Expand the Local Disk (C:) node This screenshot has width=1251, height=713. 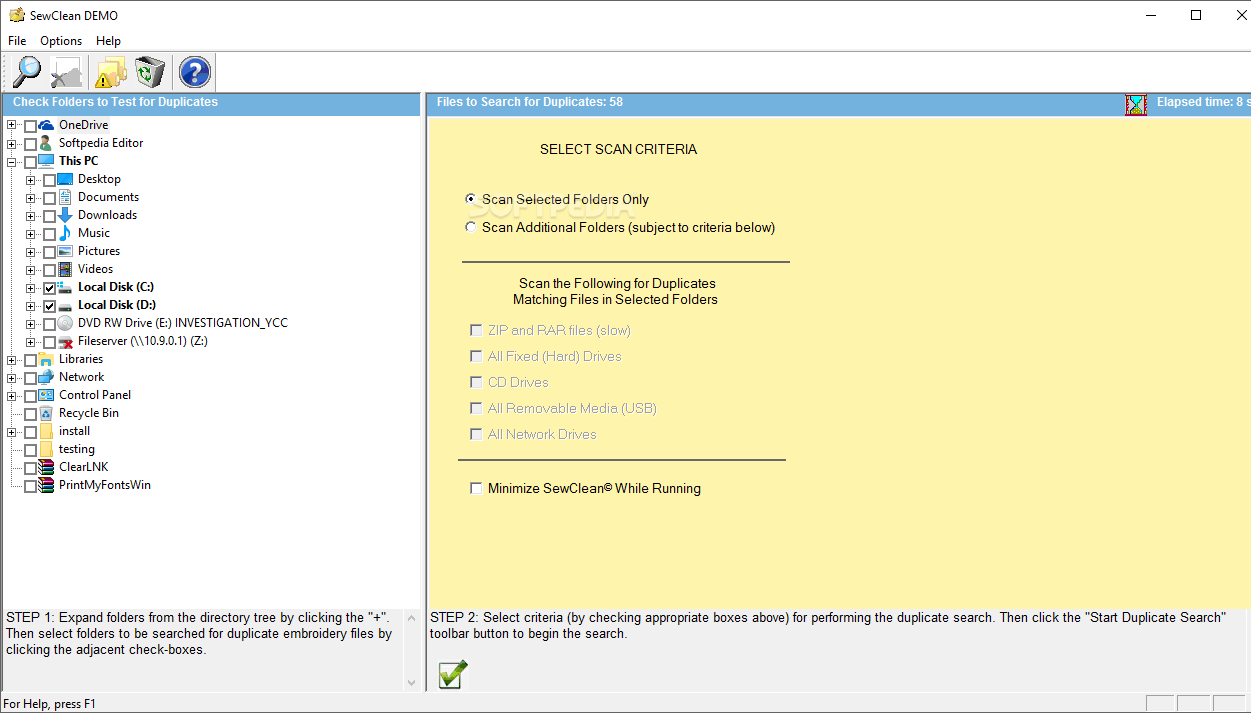coord(31,287)
